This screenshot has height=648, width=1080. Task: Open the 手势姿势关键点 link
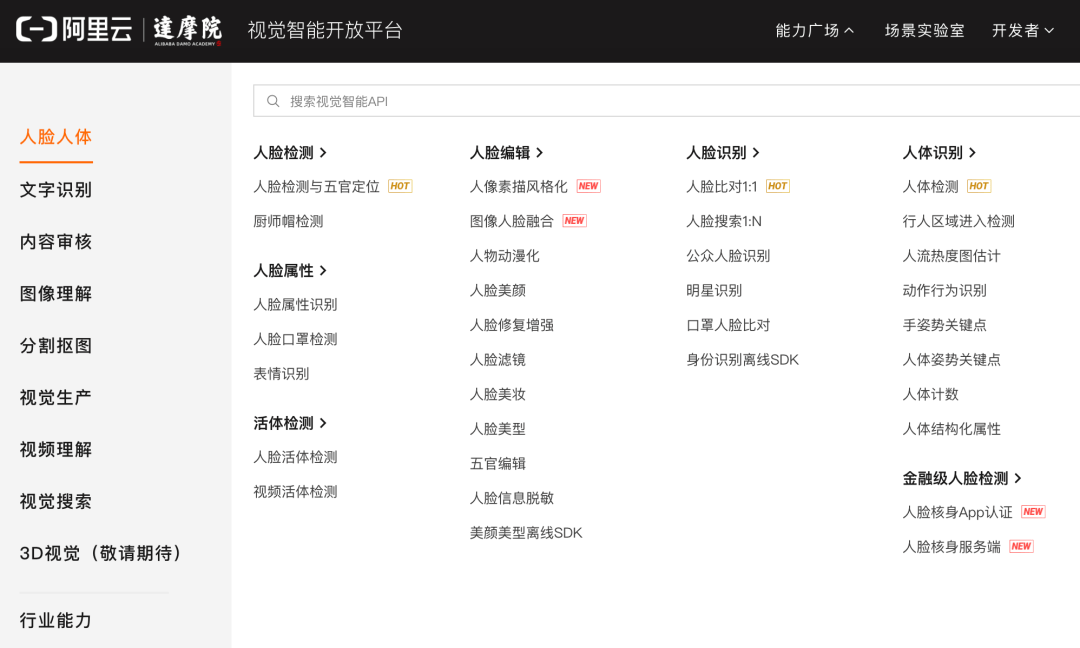944,325
